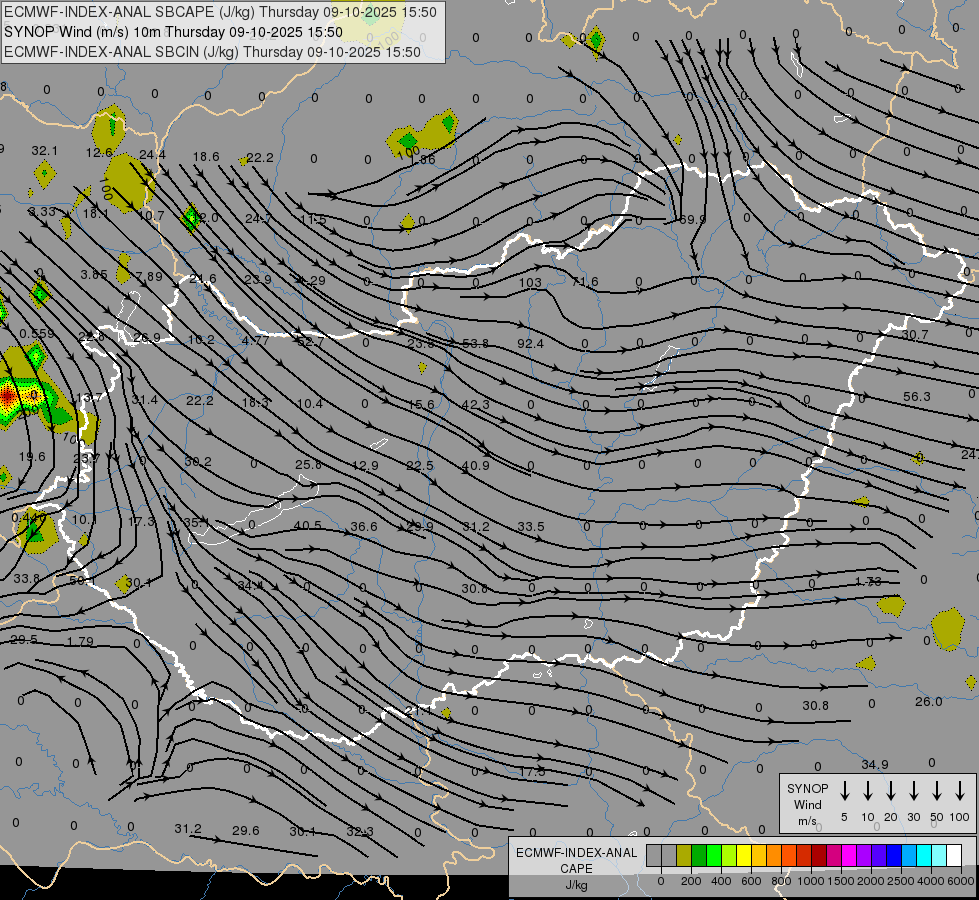Image resolution: width=979 pixels, height=900 pixels.
Task: Click the 6000 tick label on CAPE scale
Action: point(961,881)
